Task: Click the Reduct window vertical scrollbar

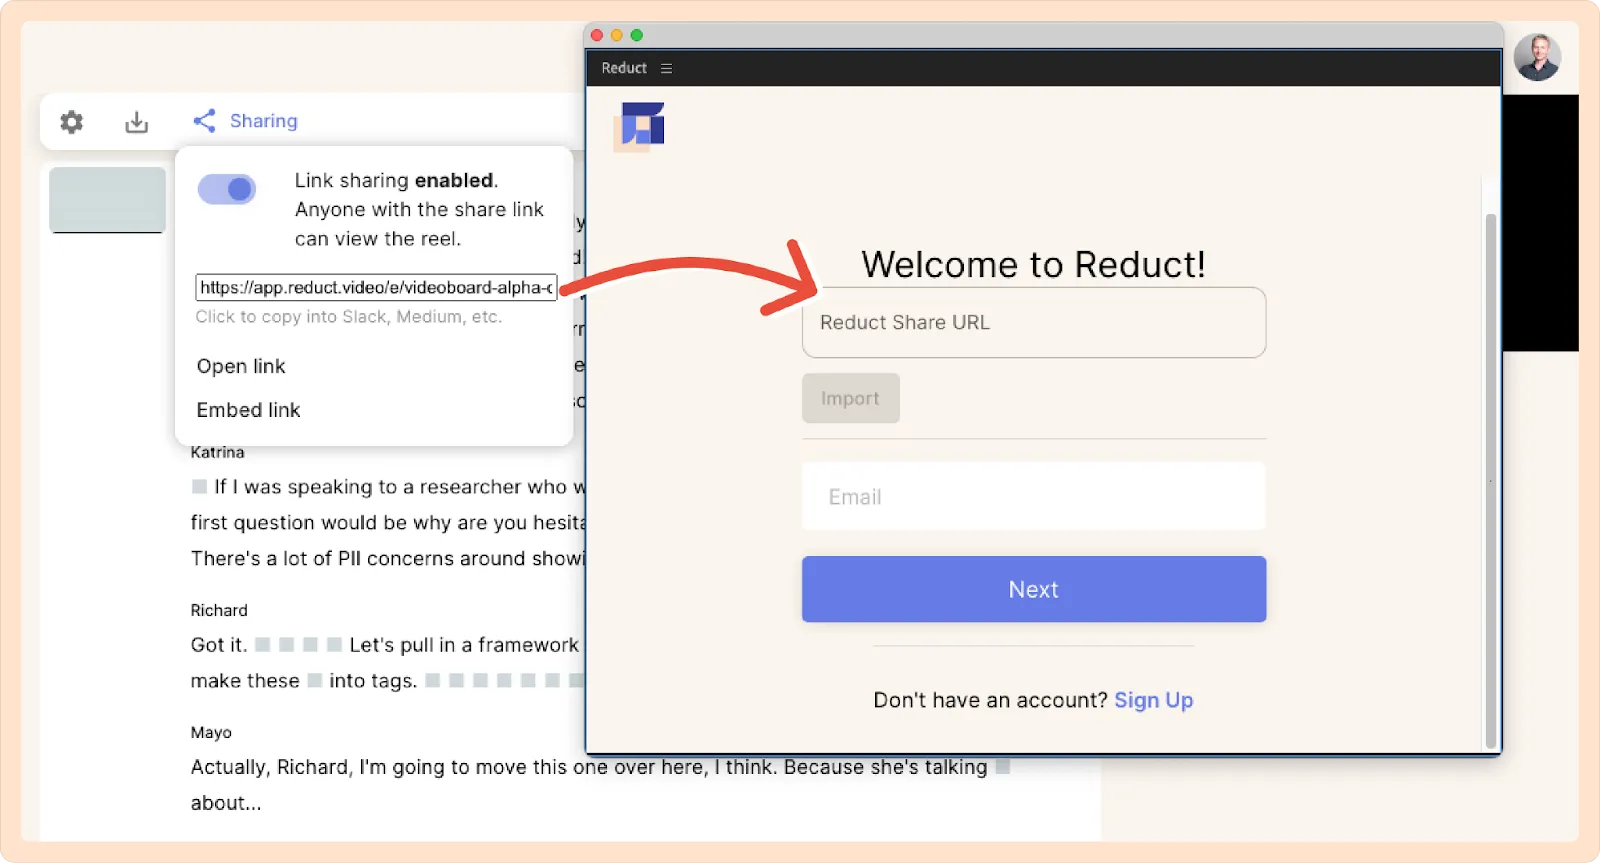Action: pos(1491,480)
